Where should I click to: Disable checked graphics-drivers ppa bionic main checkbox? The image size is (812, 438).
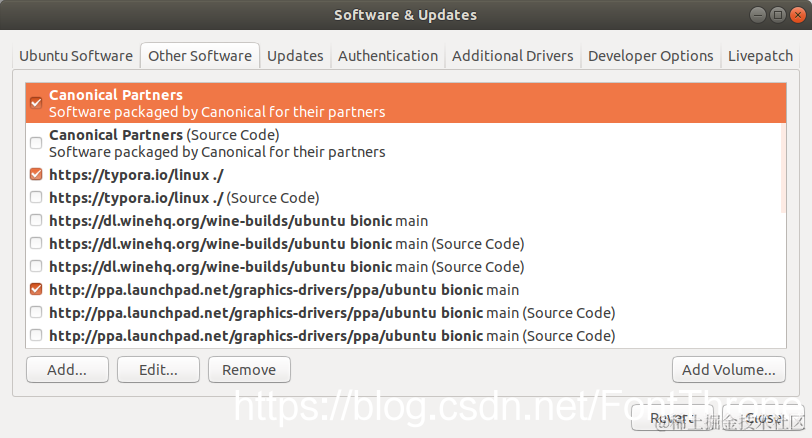pyautogui.click(x=36, y=289)
